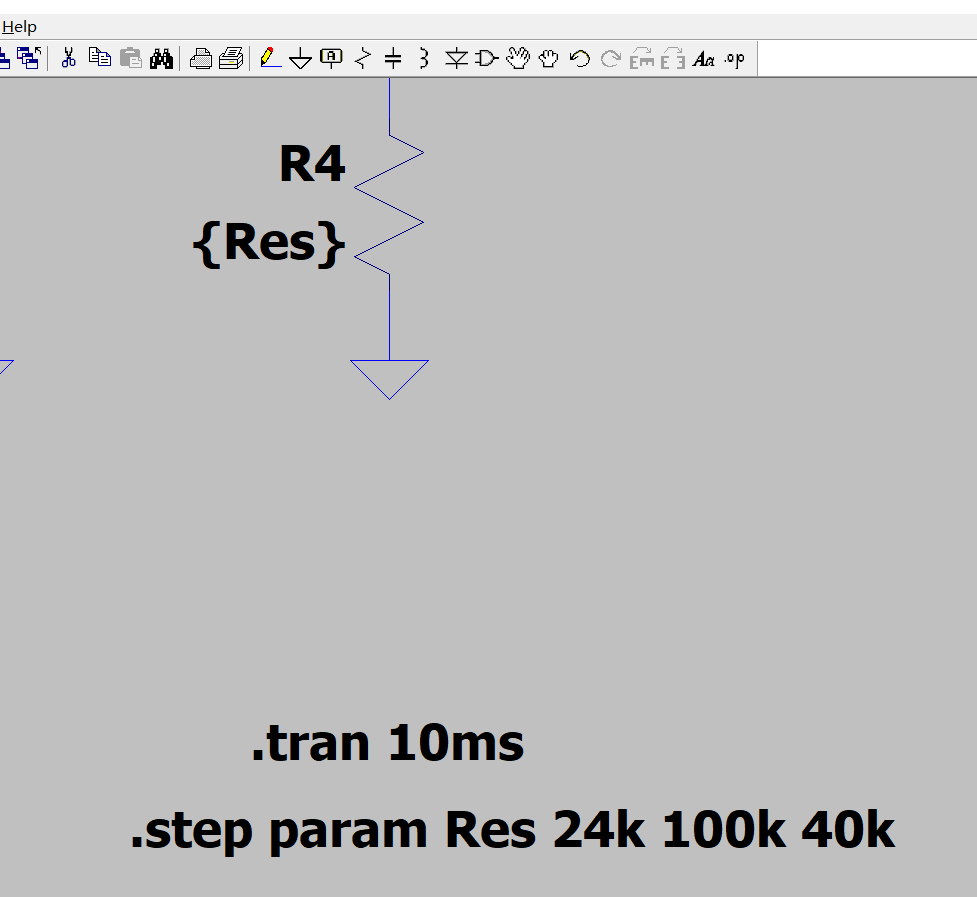Click the R4 resistor symbol
Screen dimensions: 977x897
click(x=390, y=210)
